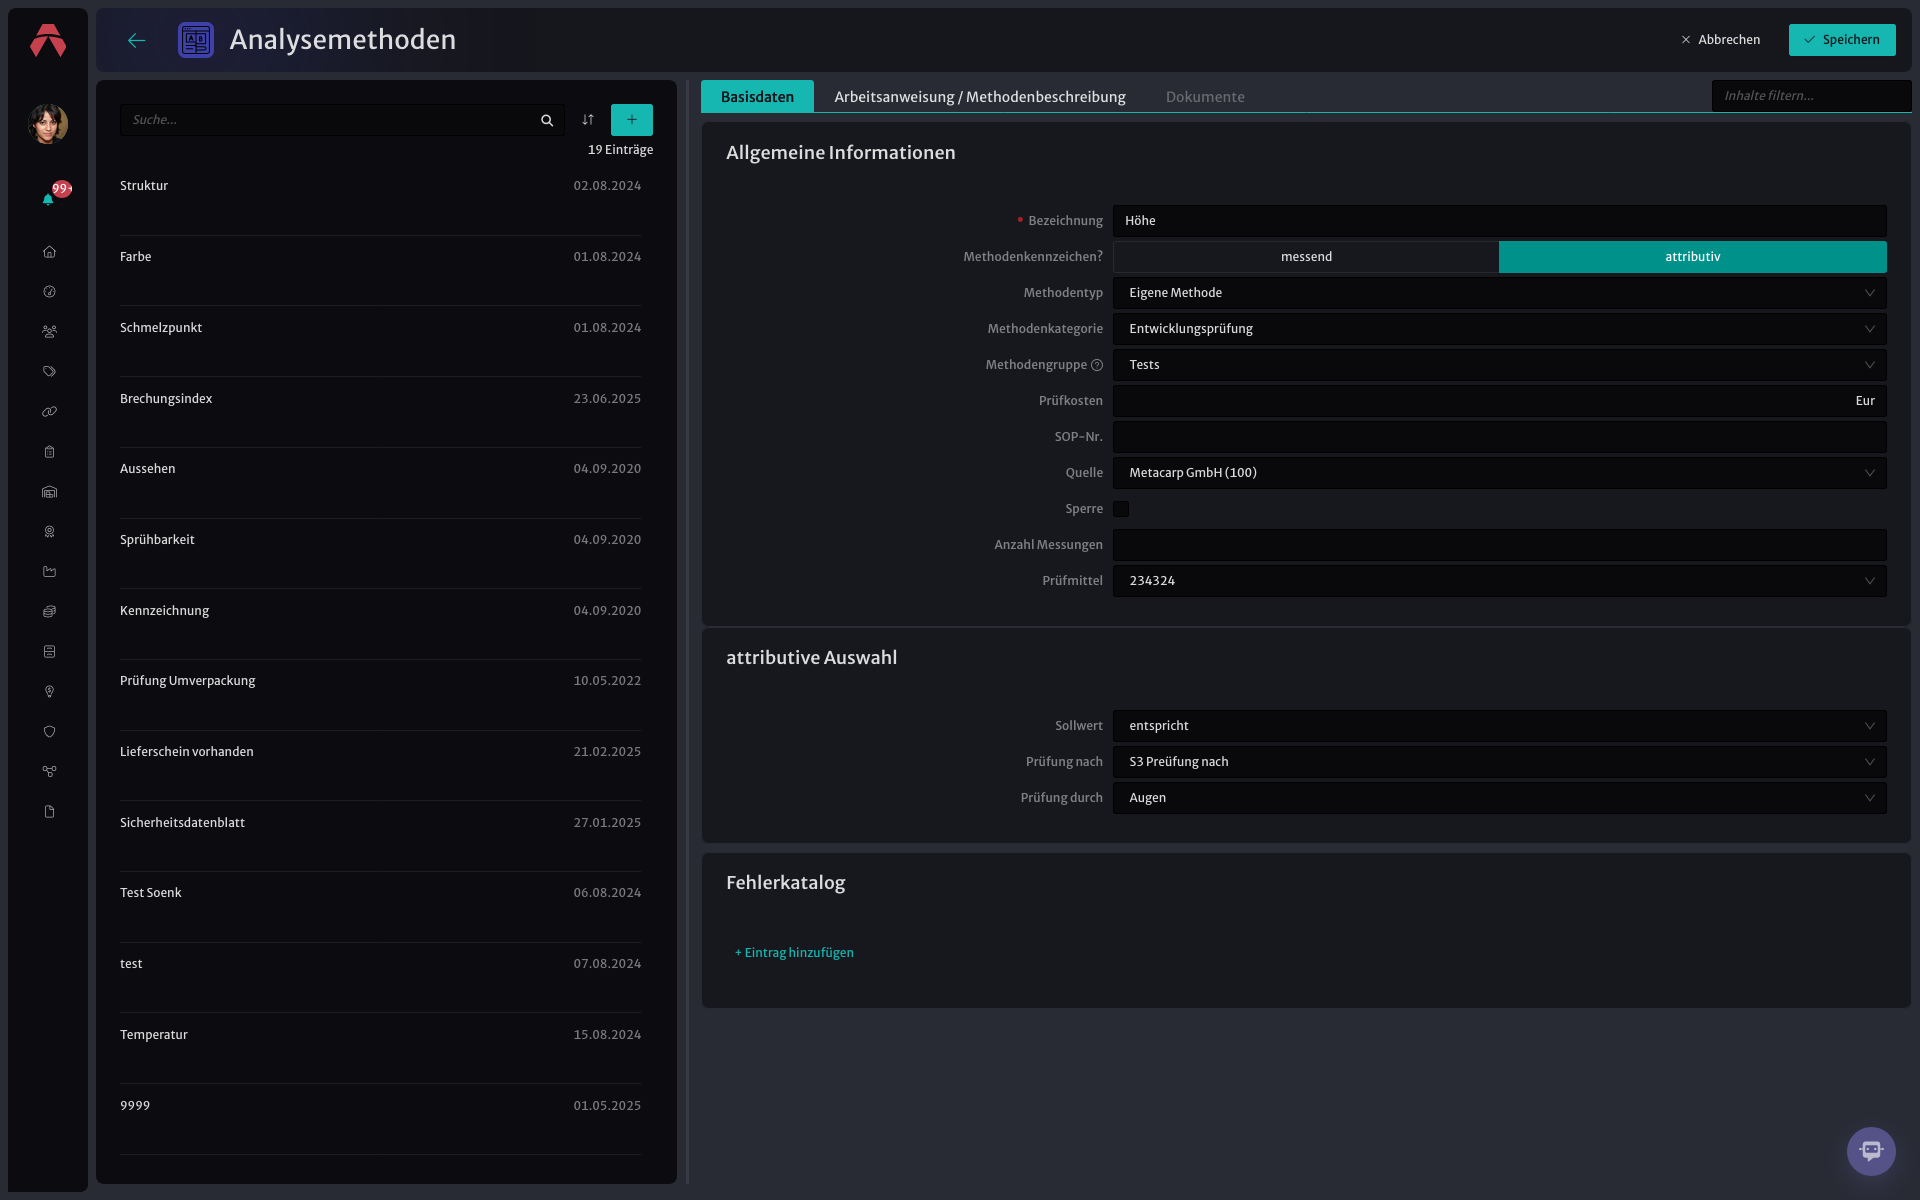Open the Sollwert dropdown
1920x1200 pixels.
[1500, 726]
